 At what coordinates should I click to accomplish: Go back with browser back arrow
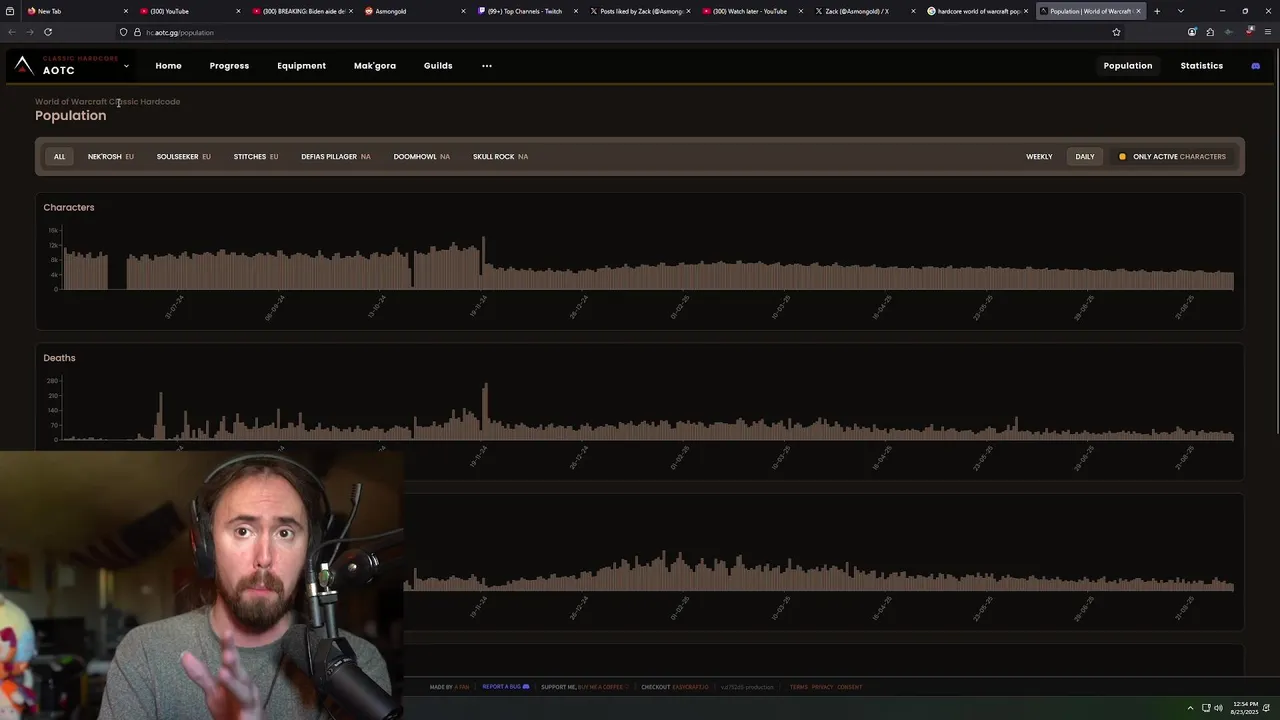(x=12, y=32)
